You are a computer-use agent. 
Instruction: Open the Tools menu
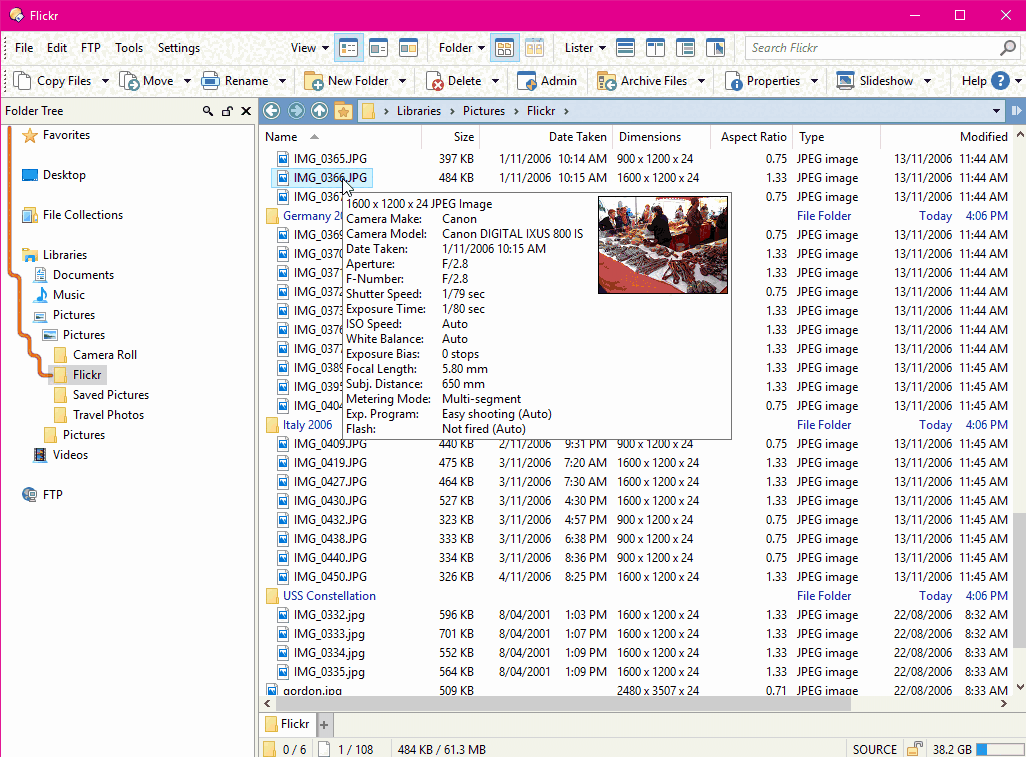[129, 47]
